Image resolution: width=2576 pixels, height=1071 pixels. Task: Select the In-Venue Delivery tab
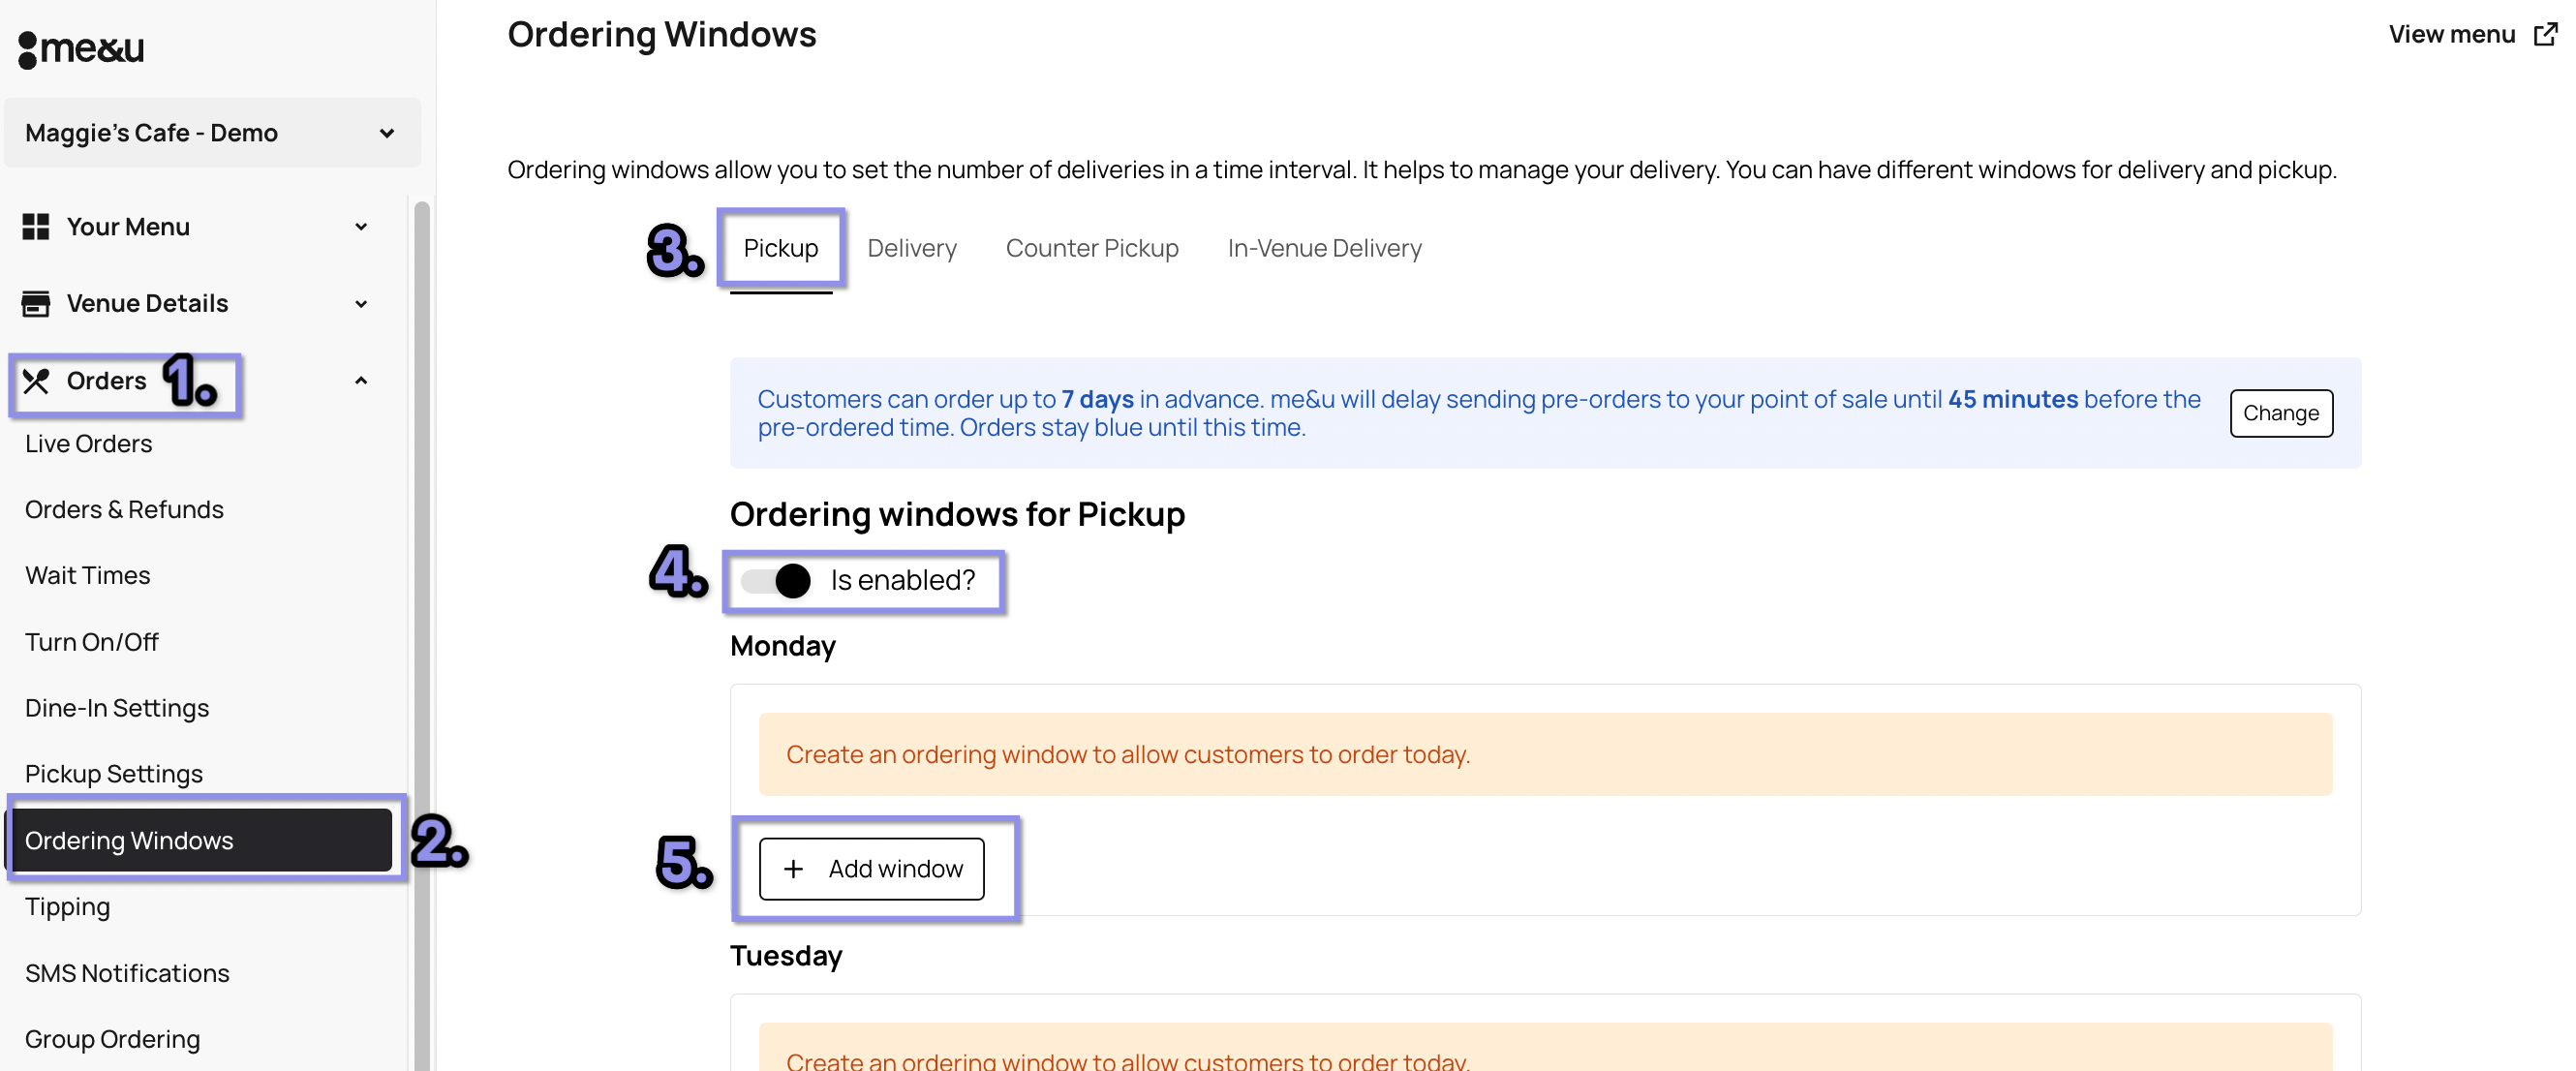pyautogui.click(x=1324, y=248)
